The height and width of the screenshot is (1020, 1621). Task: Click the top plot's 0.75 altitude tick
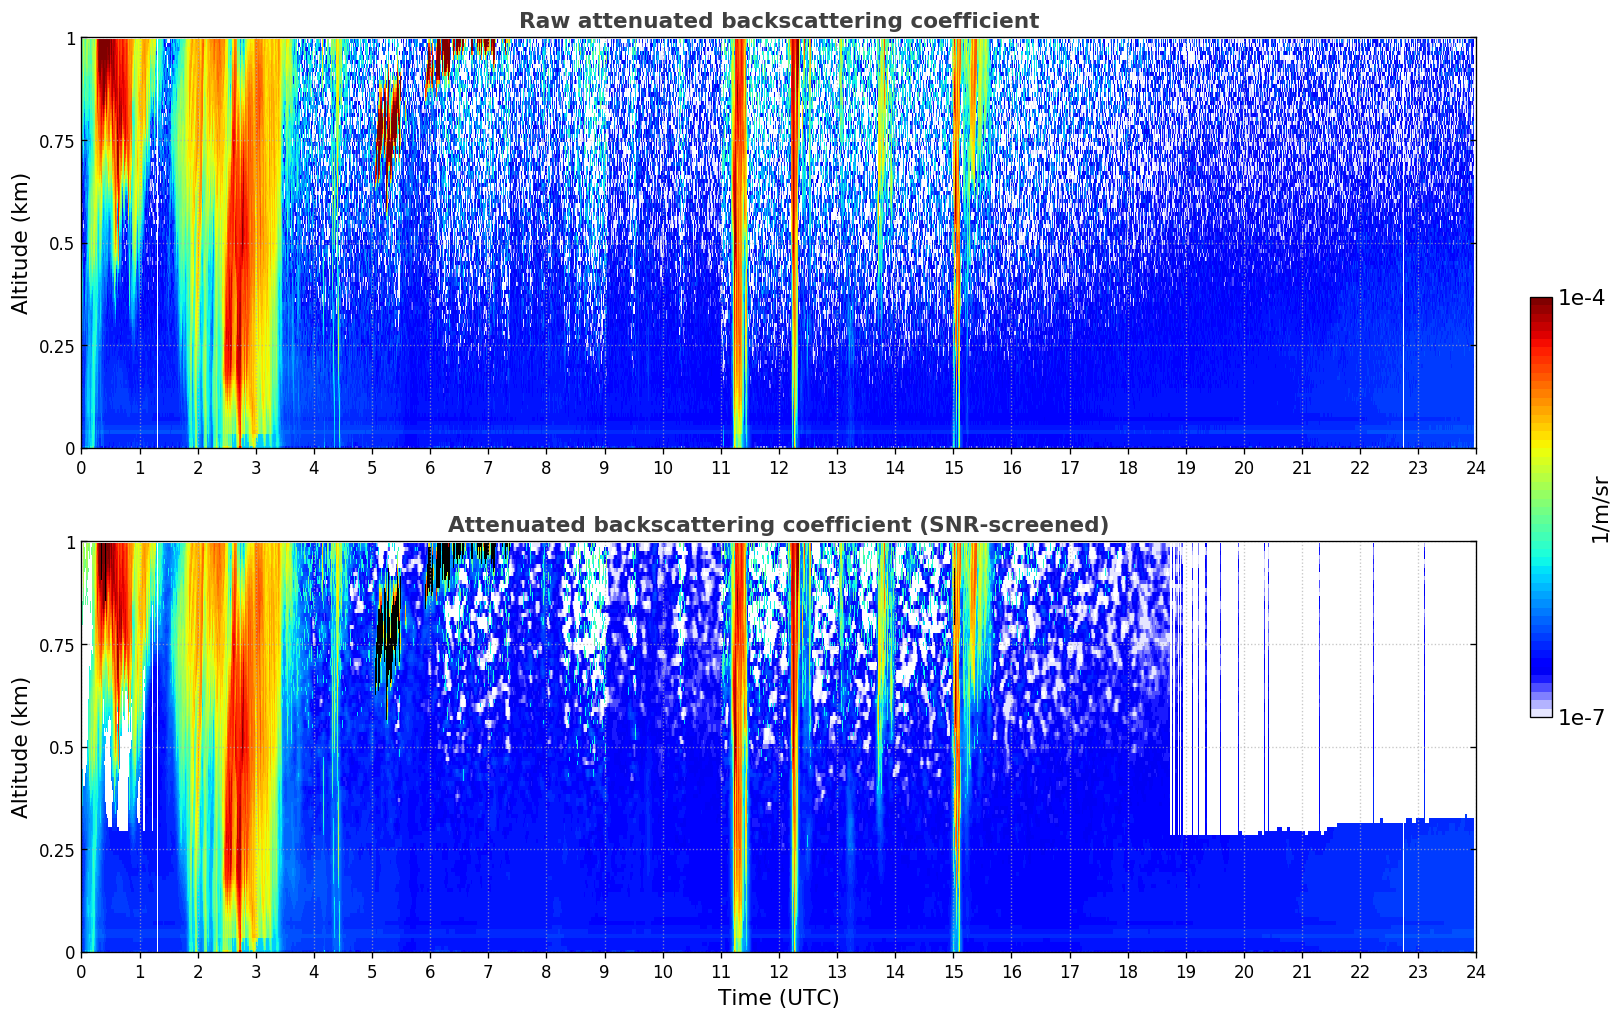pyautogui.click(x=59, y=141)
